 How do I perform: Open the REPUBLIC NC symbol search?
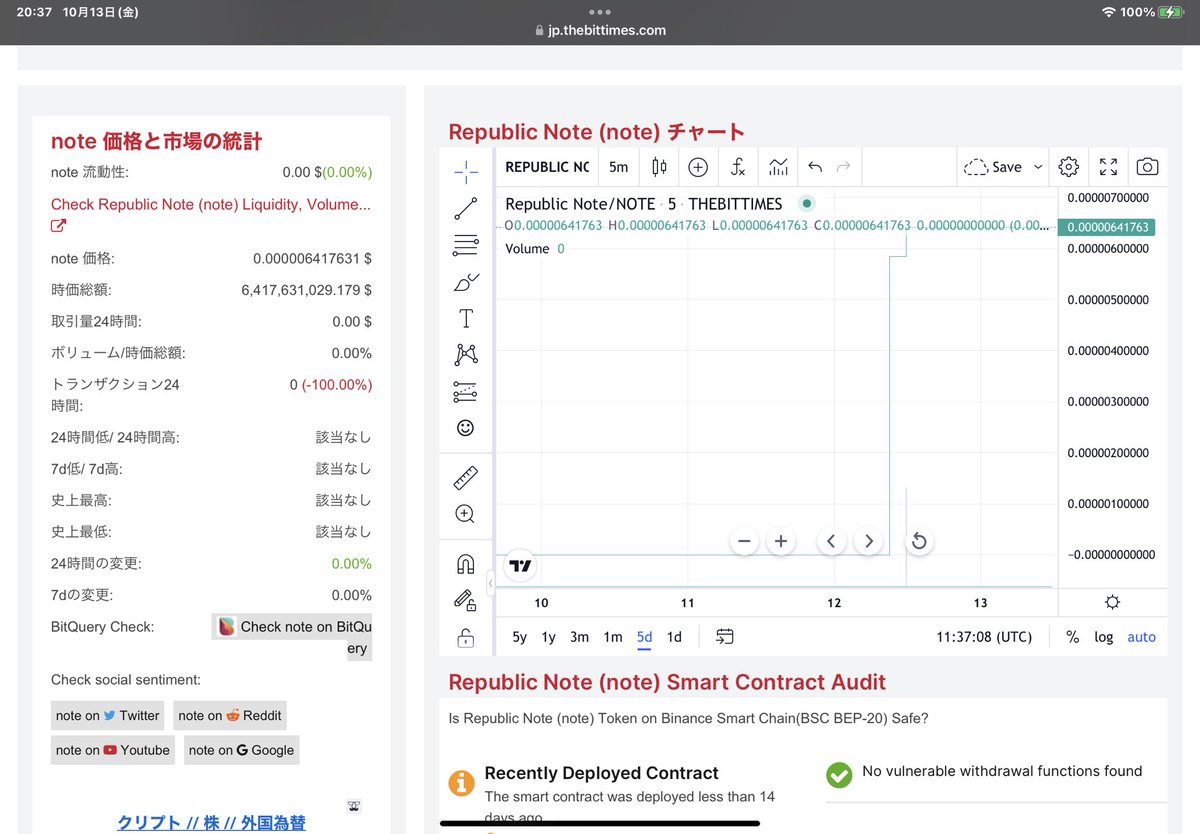point(547,167)
